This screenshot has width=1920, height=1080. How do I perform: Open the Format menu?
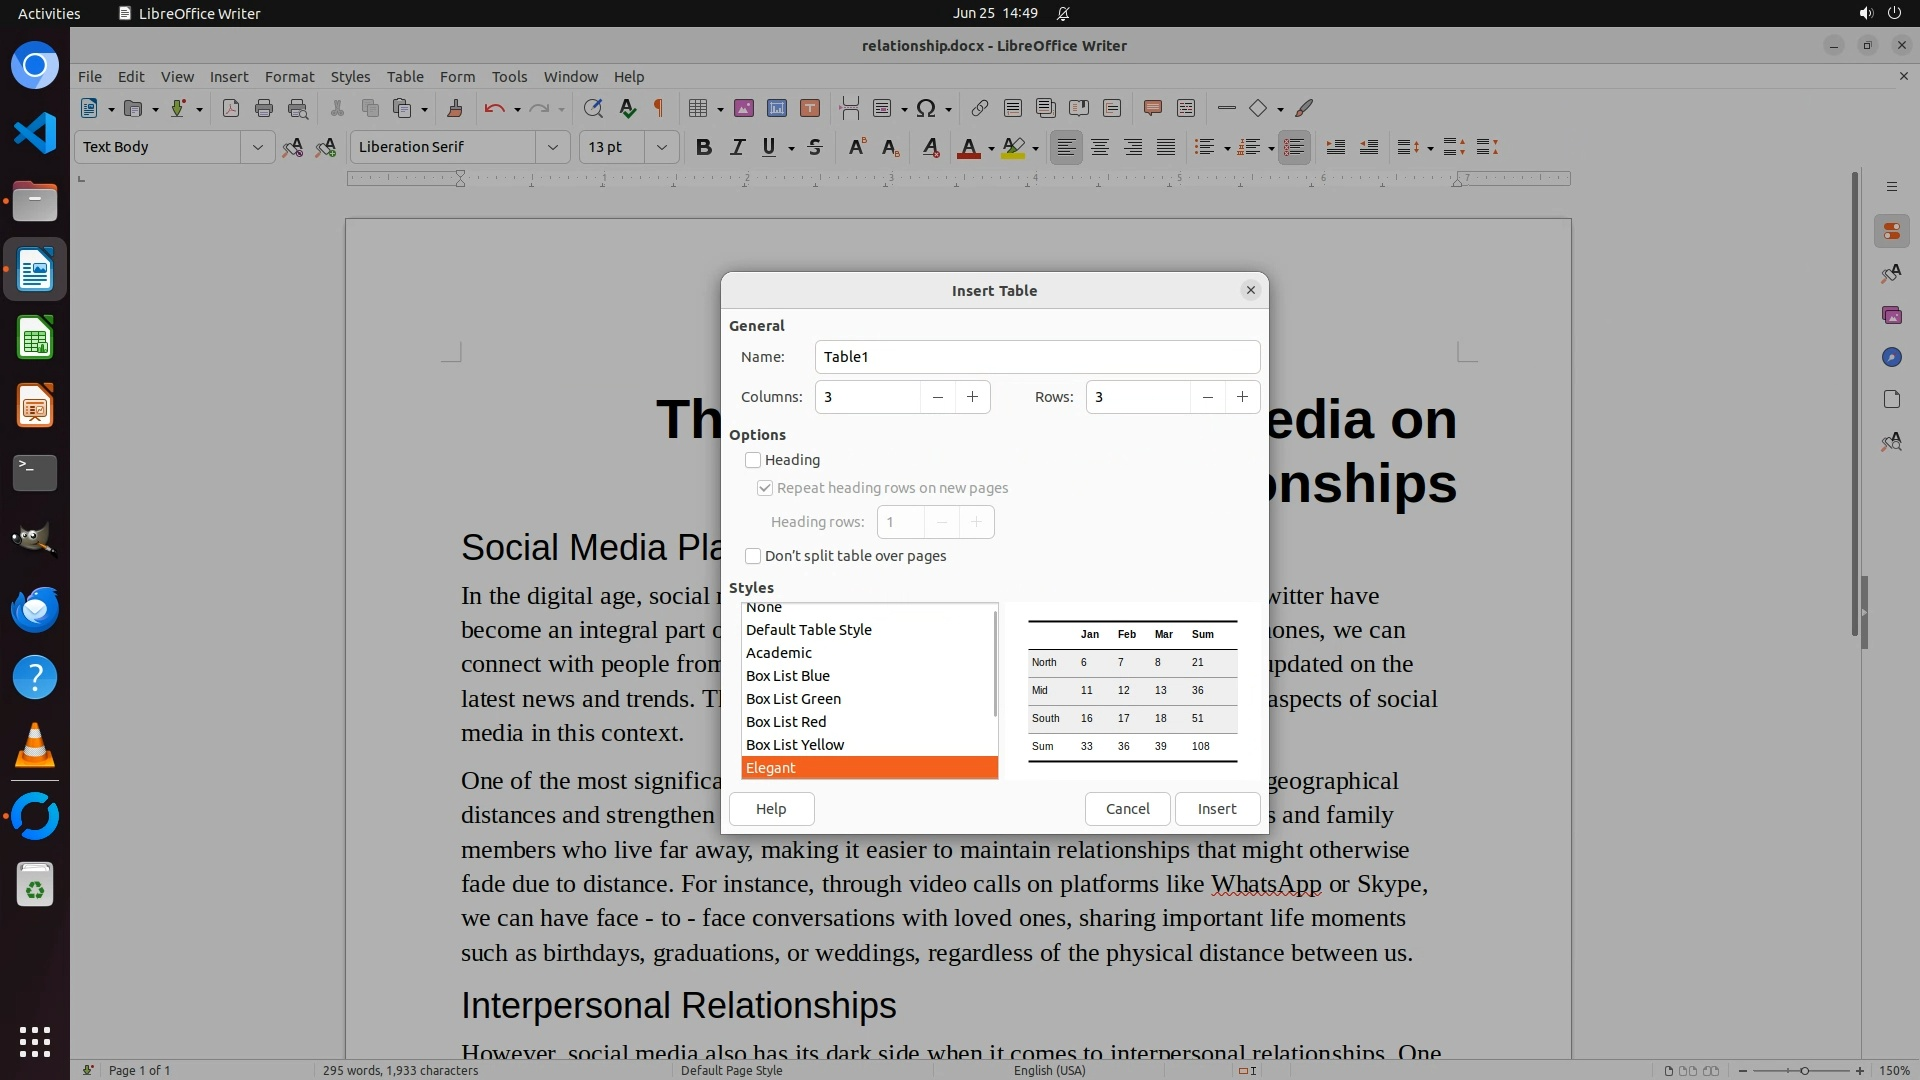point(289,76)
